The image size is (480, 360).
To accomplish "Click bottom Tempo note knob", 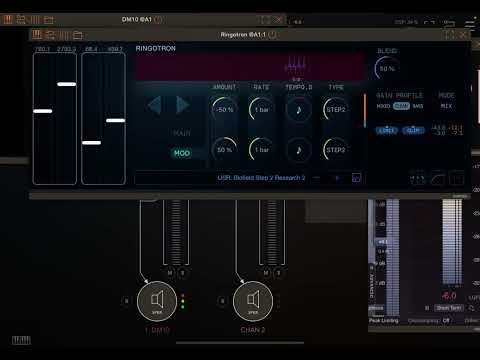I will [x=299, y=150].
